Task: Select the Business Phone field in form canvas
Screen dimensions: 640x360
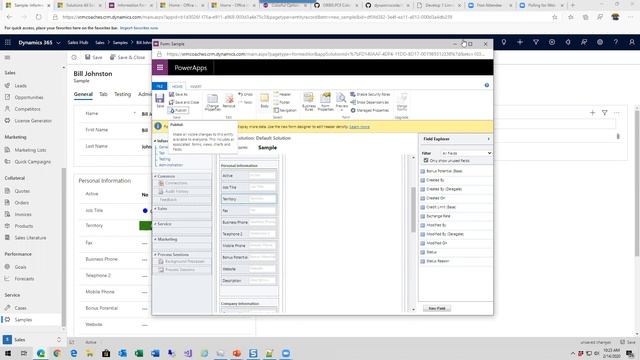Action: tap(249, 222)
